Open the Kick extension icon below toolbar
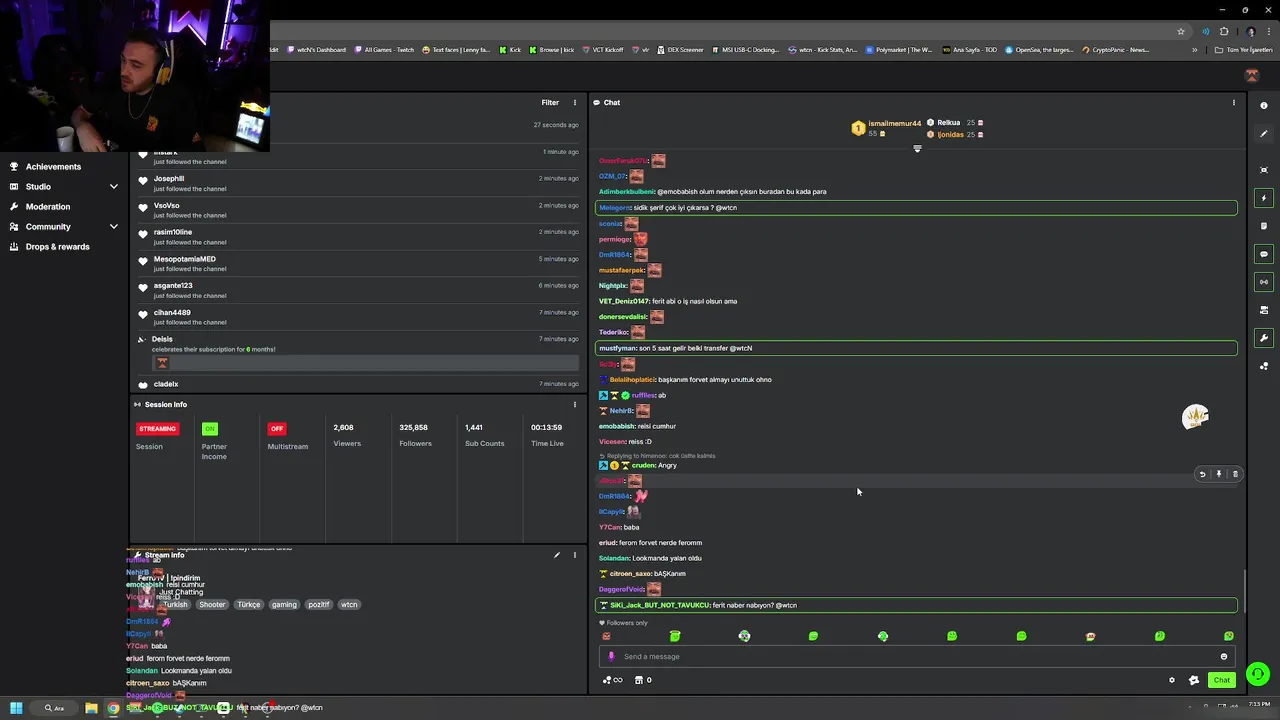This screenshot has height=720, width=1280. [x=1251, y=75]
